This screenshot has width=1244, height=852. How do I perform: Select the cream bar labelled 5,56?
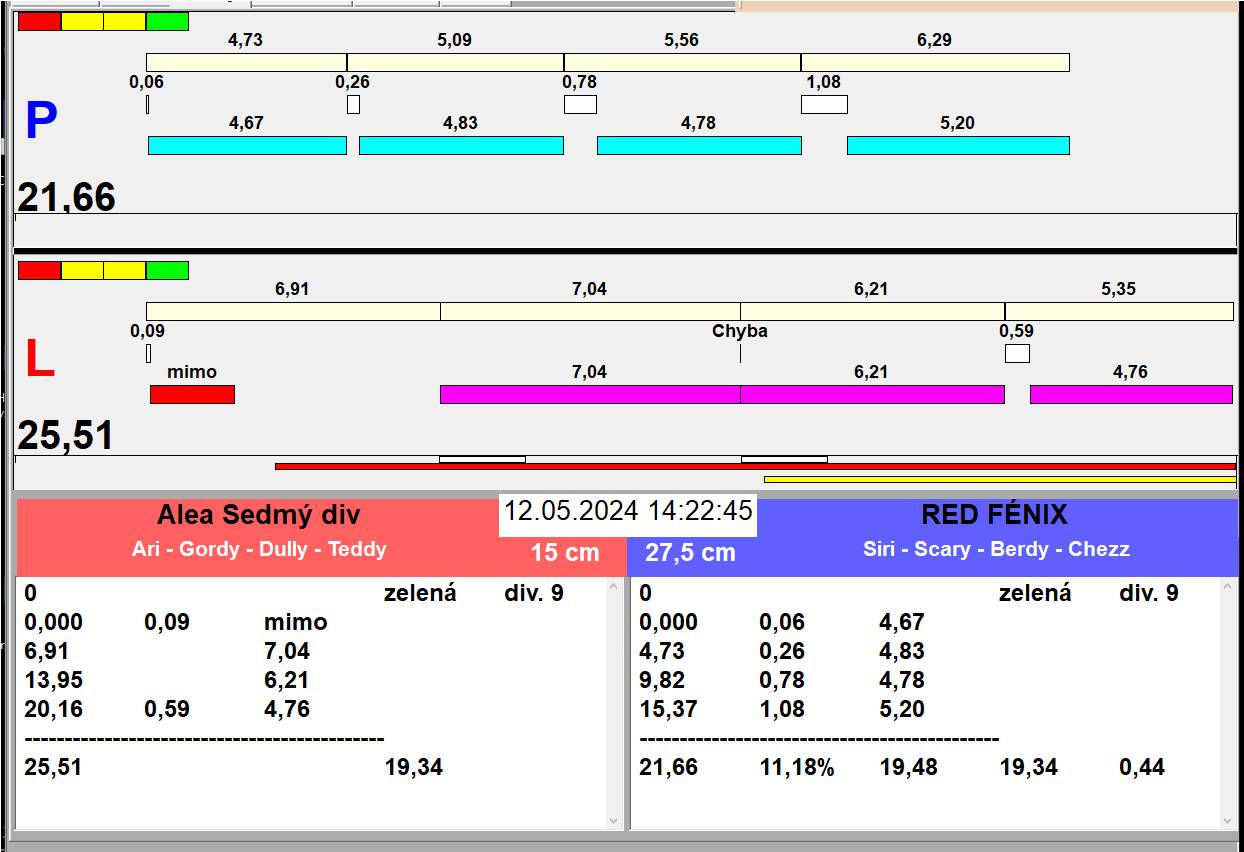pyautogui.click(x=682, y=62)
